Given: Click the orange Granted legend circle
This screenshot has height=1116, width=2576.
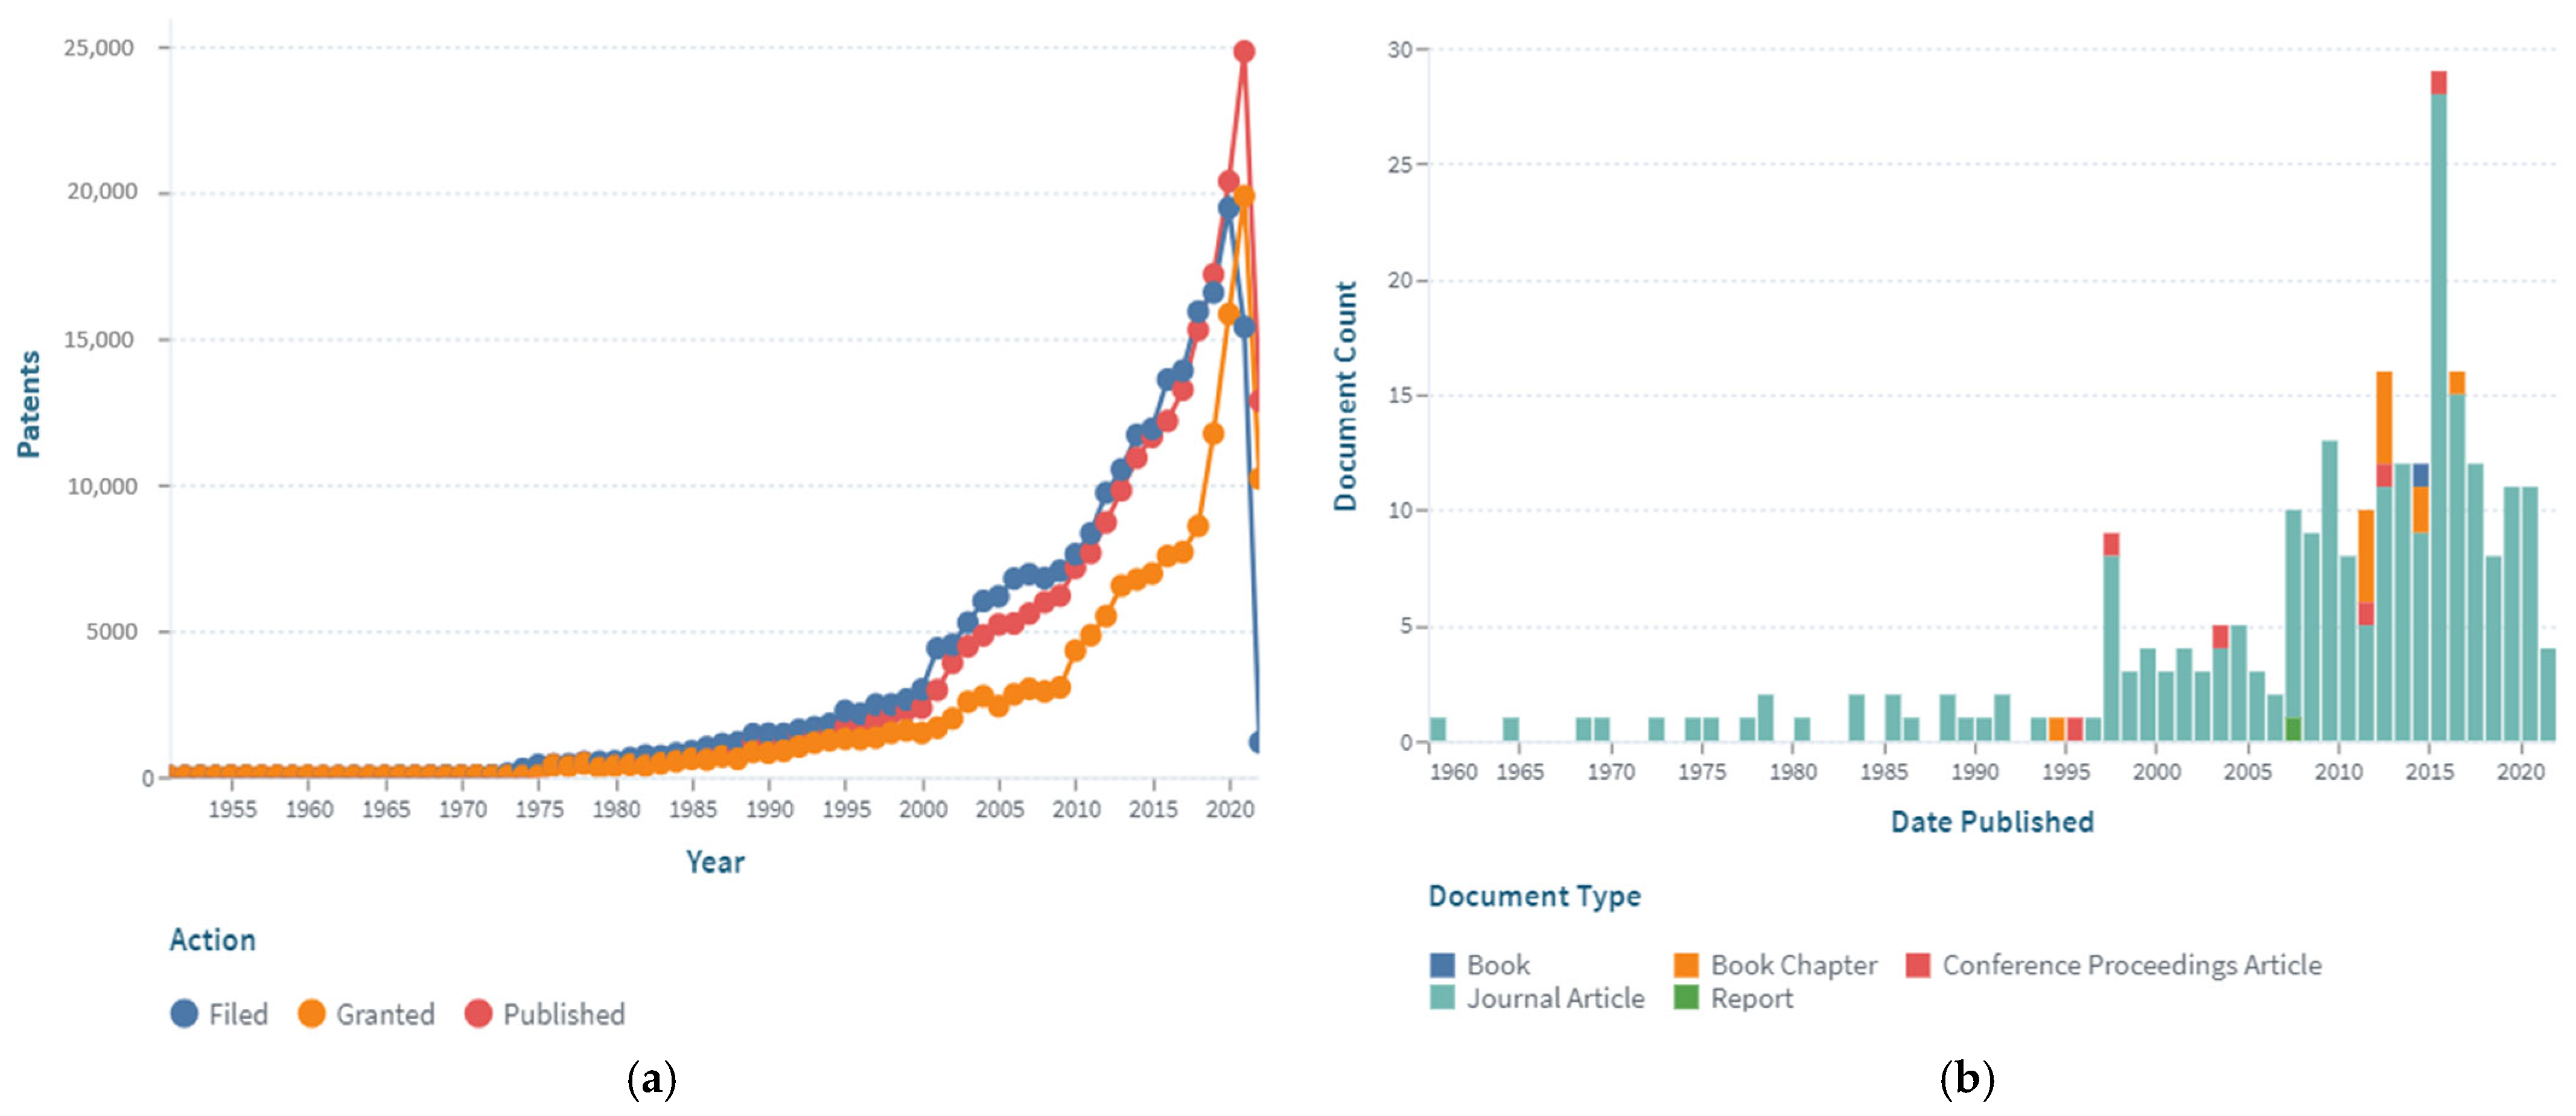Looking at the screenshot, I should coord(312,1013).
